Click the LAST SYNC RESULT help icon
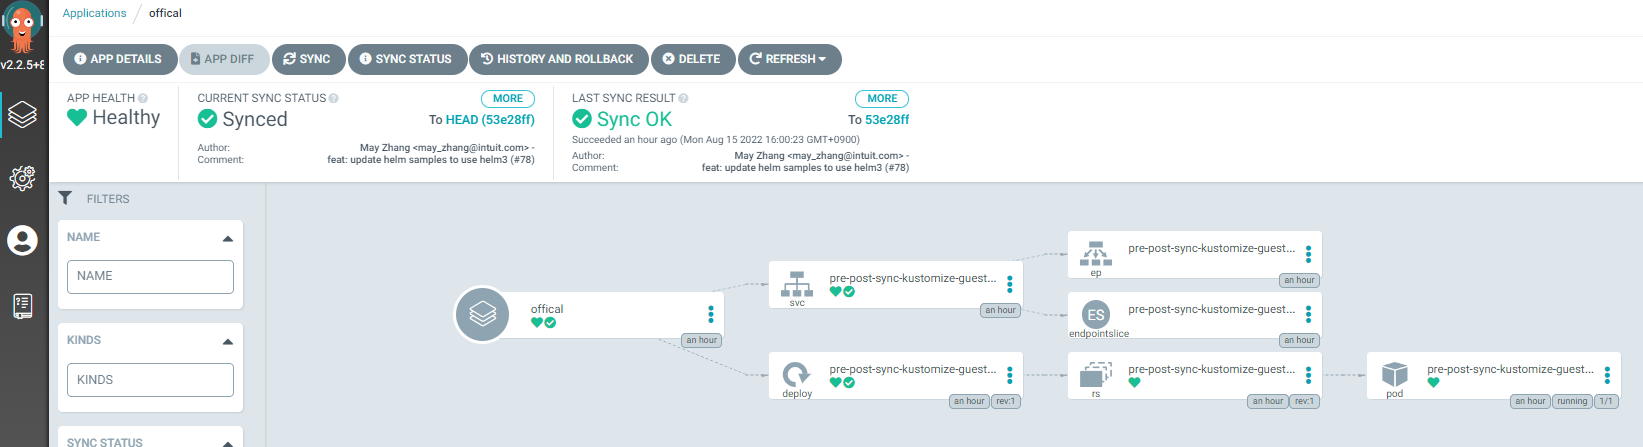The width and height of the screenshot is (1643, 447). click(x=684, y=98)
